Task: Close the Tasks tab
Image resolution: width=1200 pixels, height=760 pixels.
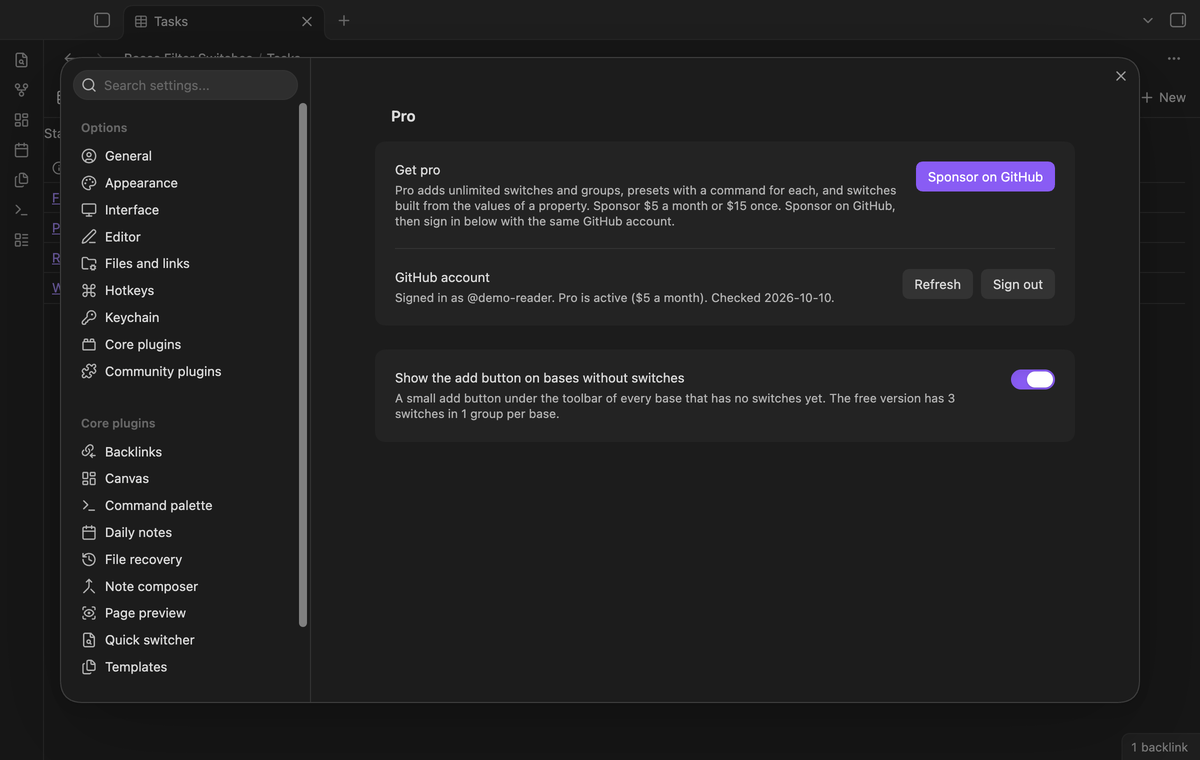Action: pos(307,21)
